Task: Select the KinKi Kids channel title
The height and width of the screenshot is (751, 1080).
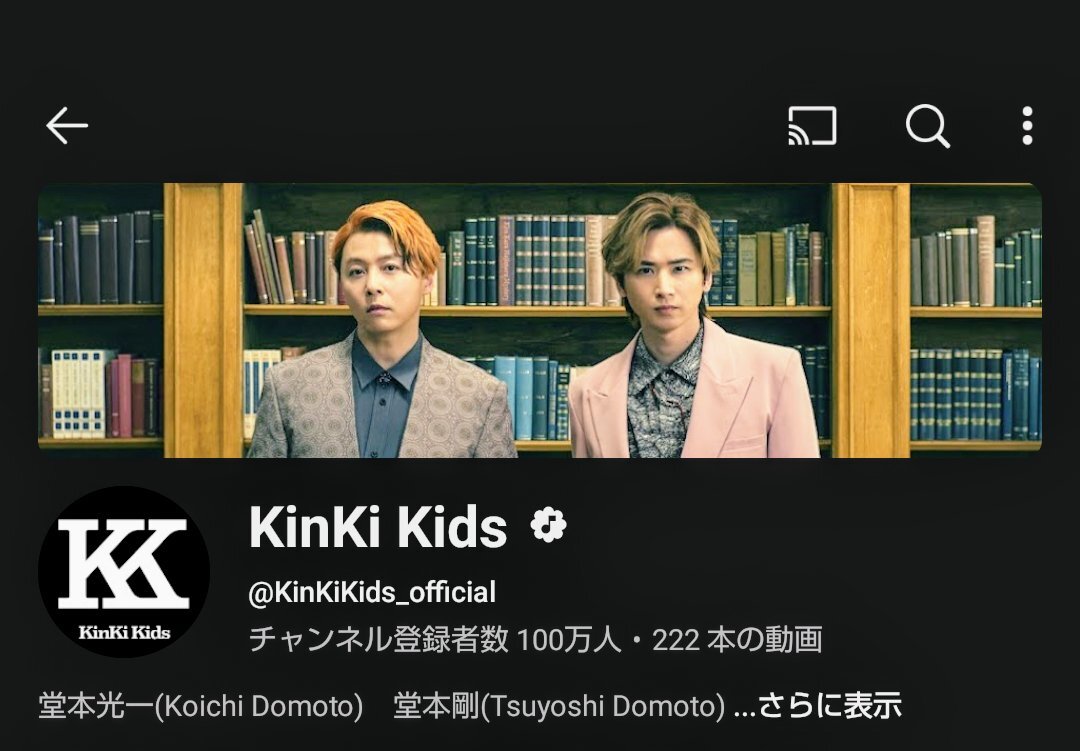Action: click(377, 526)
